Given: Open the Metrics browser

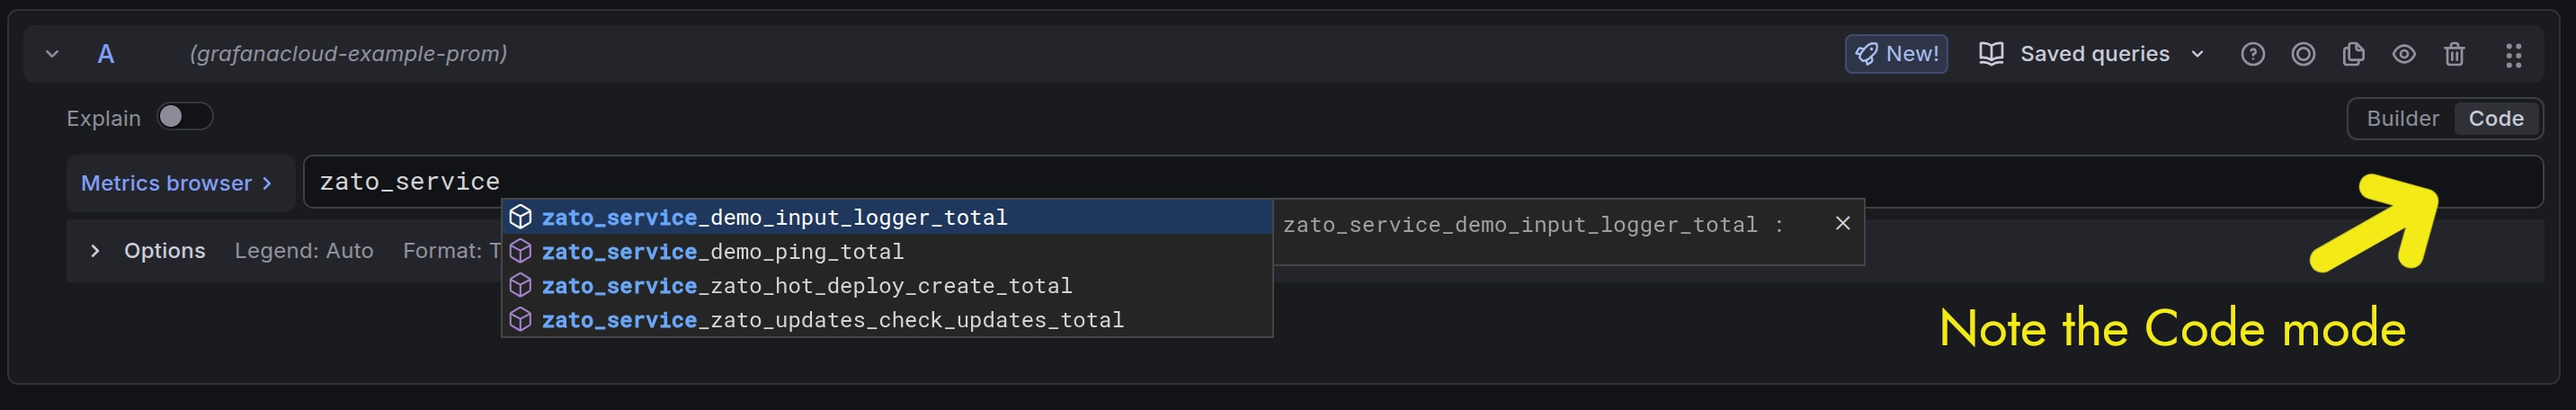Looking at the screenshot, I should click(177, 183).
